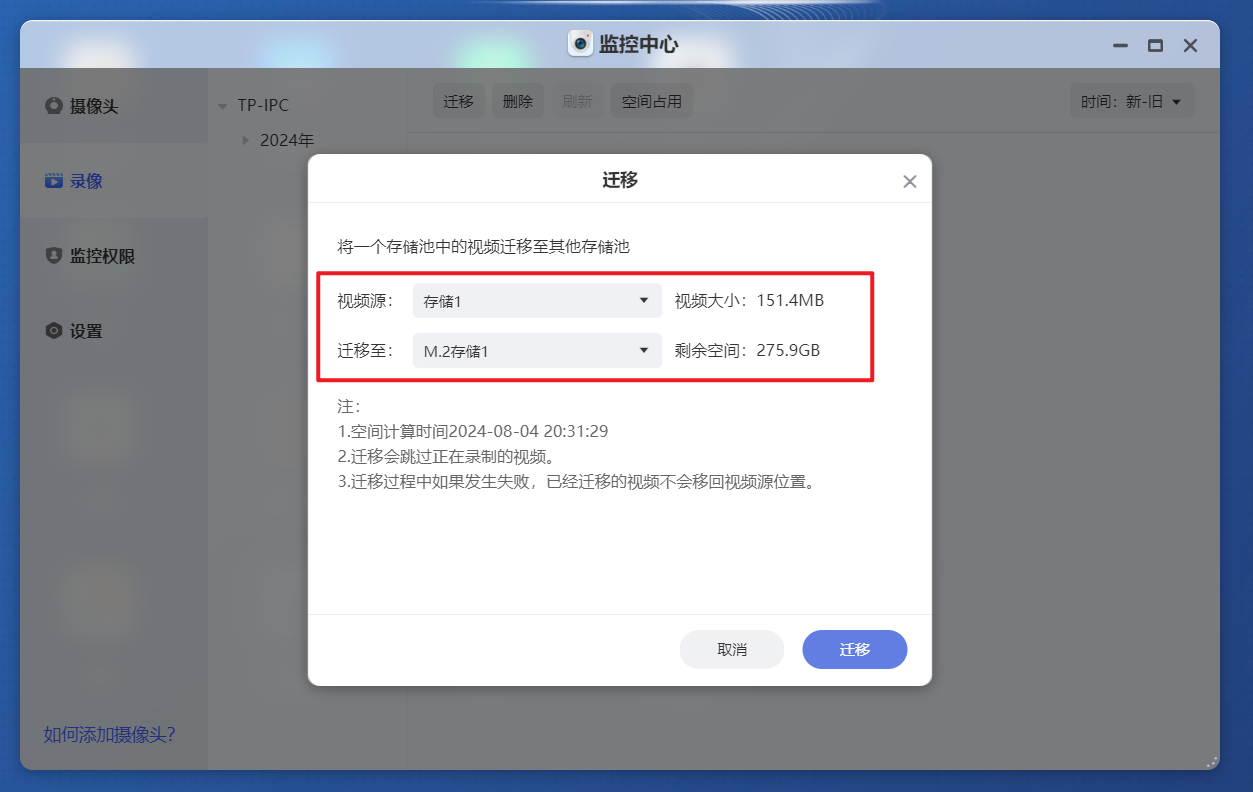Open the 如何添加摄像头? help link
Screen dimensions: 1253x792
point(108,734)
